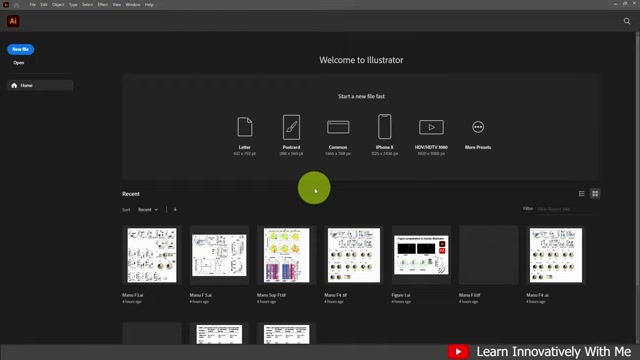Click the Open button
The height and width of the screenshot is (360, 640).
(x=18, y=63)
